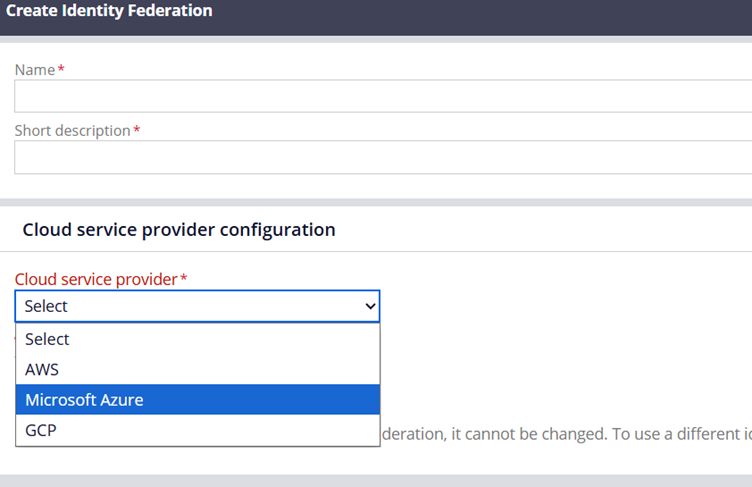Click the gray strip below the configuration section

coord(376,480)
